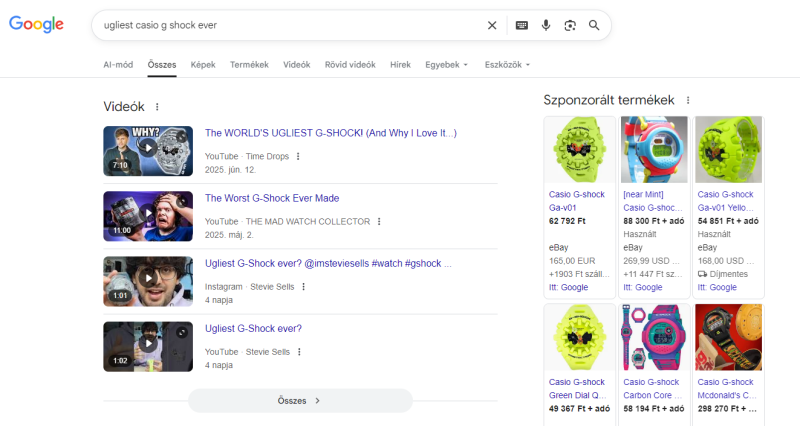Click the 54 851 Ft green watch image
This screenshot has width=800, height=426.
(x=729, y=149)
